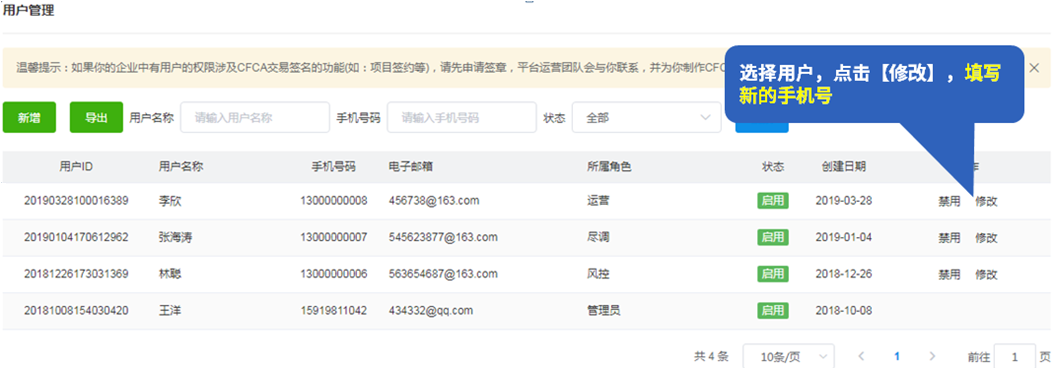Click creation date 2019-03-28
The image size is (1056, 369).
(x=844, y=201)
